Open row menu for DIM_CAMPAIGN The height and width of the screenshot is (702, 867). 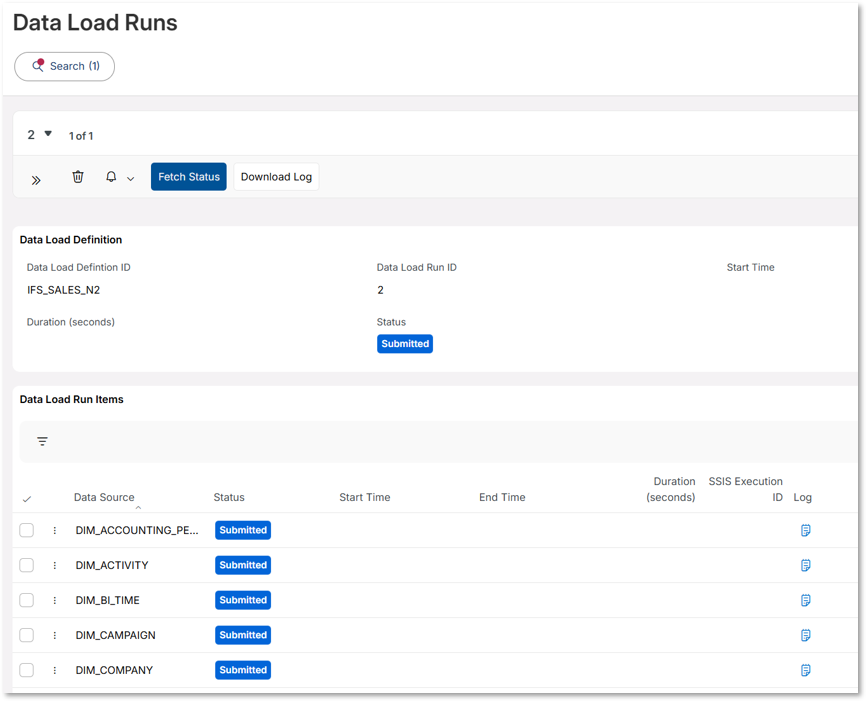coord(55,636)
